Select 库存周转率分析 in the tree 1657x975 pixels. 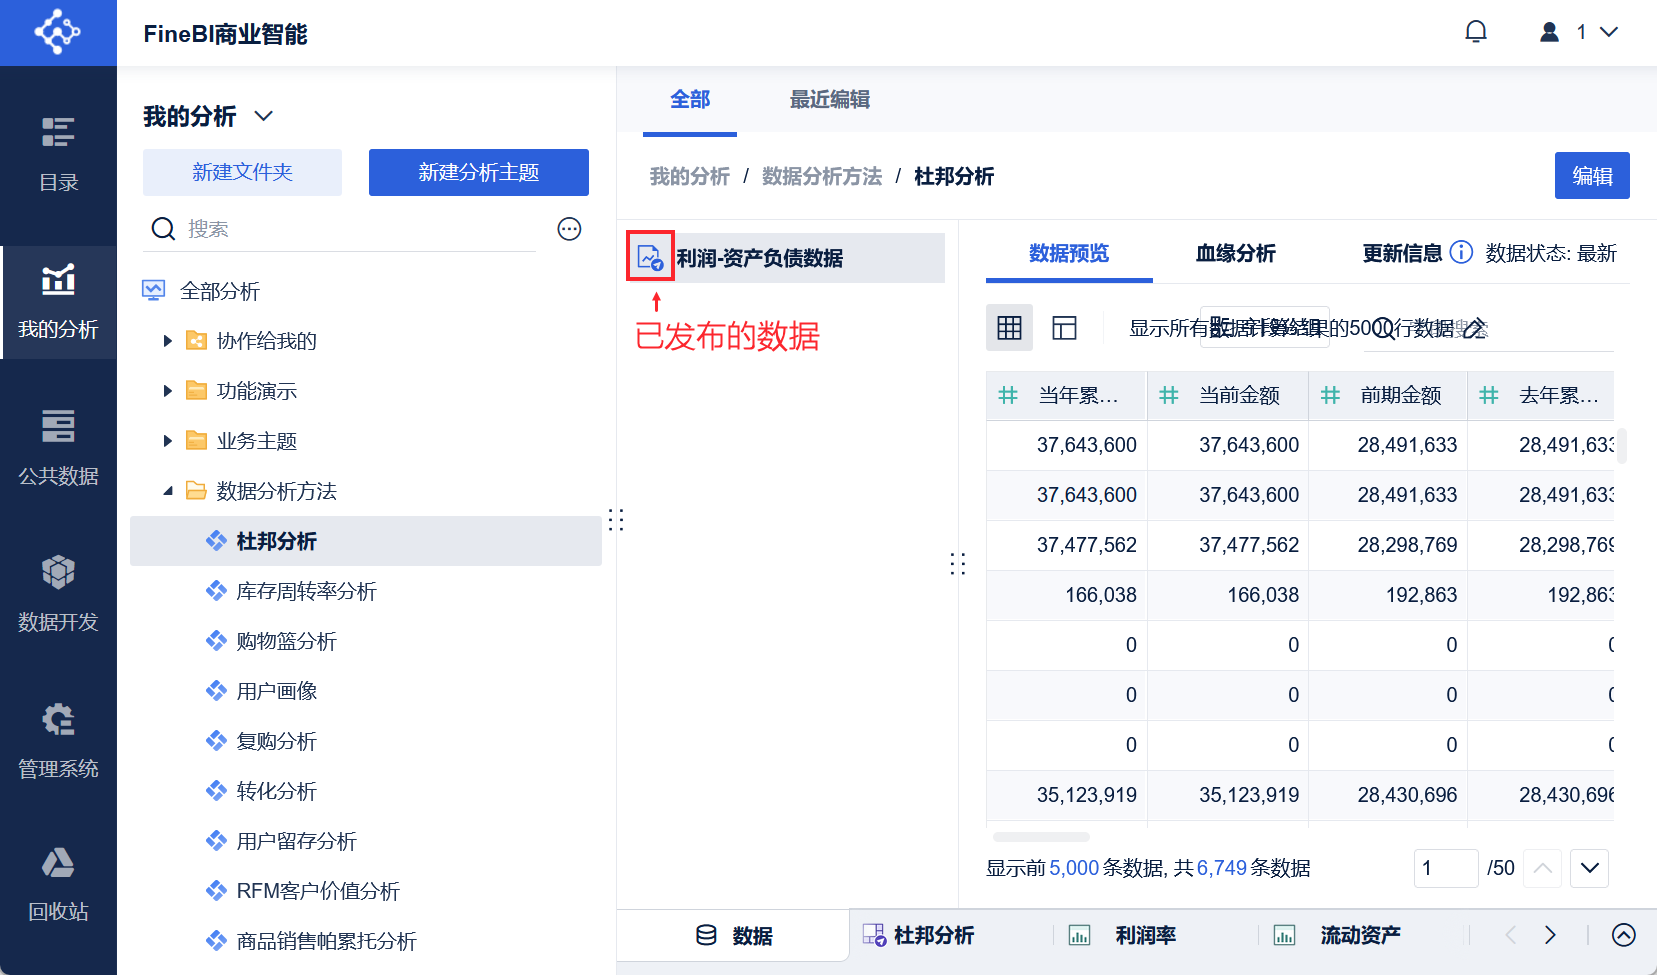306,591
